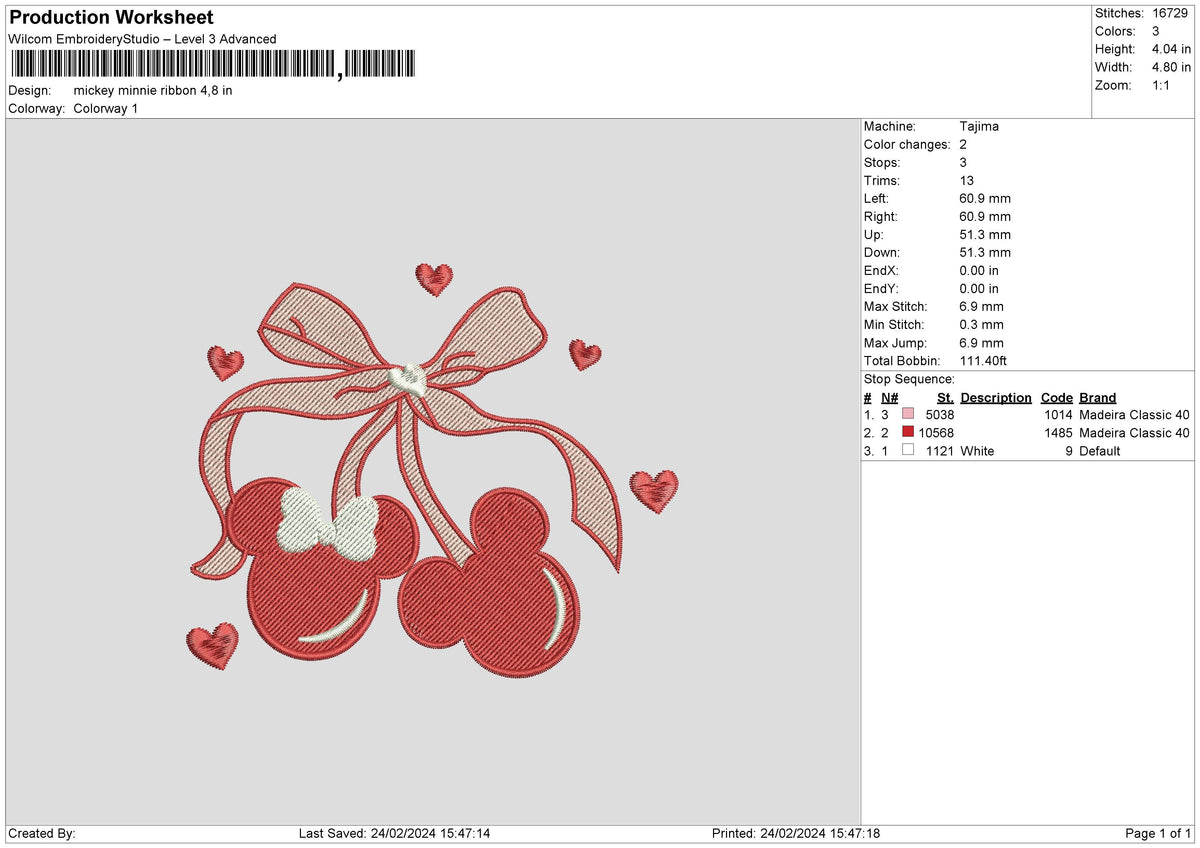Click the Colors value 3 in header
This screenshot has height=848, width=1200.
pyautogui.click(x=1156, y=31)
